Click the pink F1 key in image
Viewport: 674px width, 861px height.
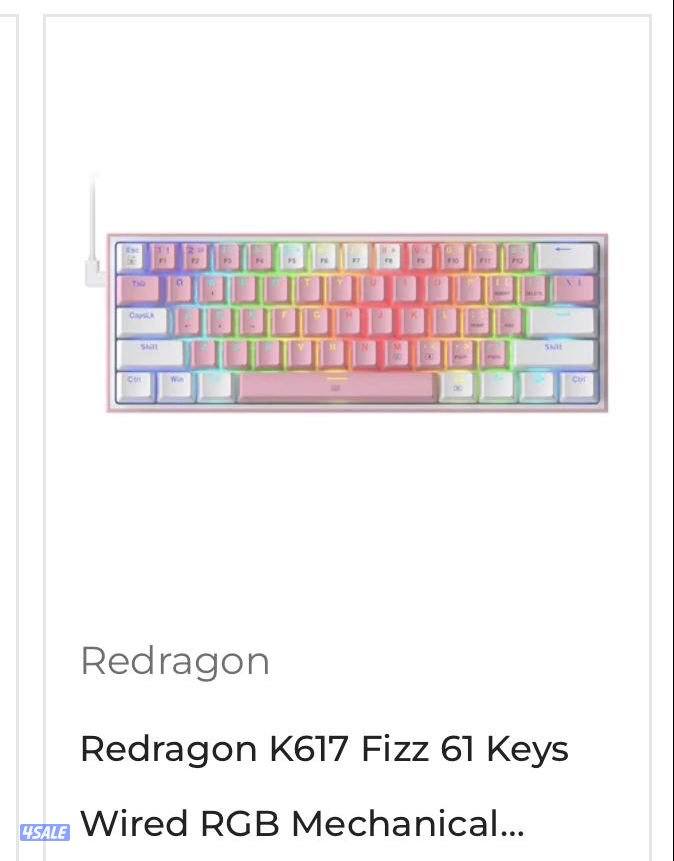(163, 257)
